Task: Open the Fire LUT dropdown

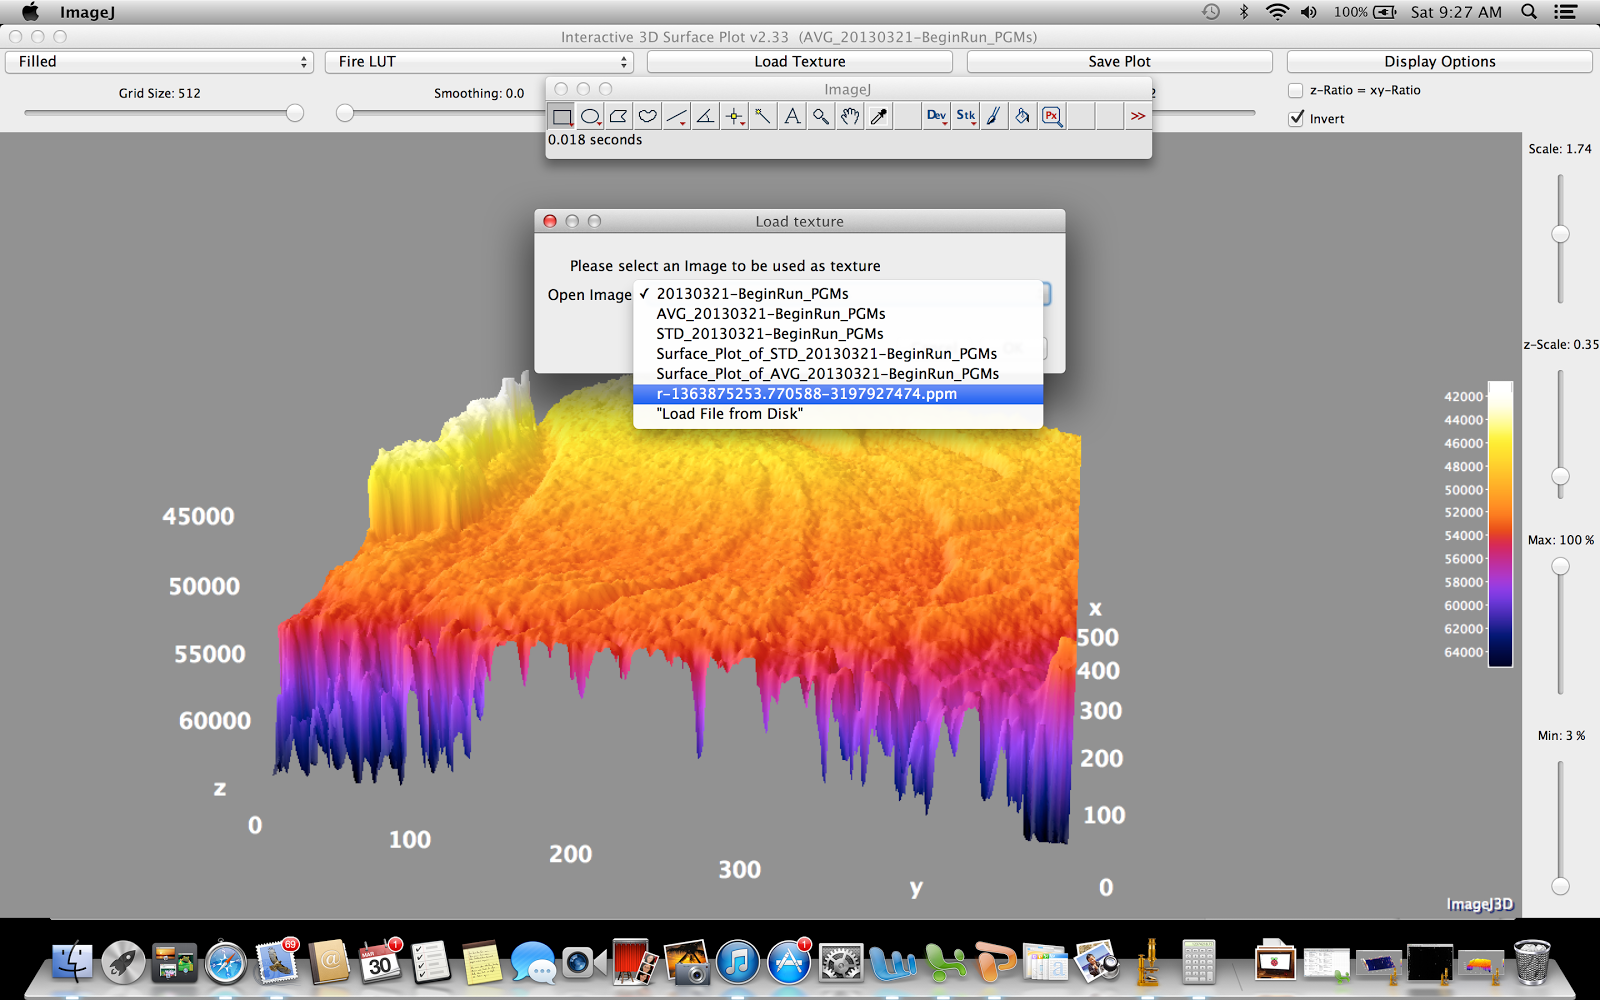Action: pos(479,61)
